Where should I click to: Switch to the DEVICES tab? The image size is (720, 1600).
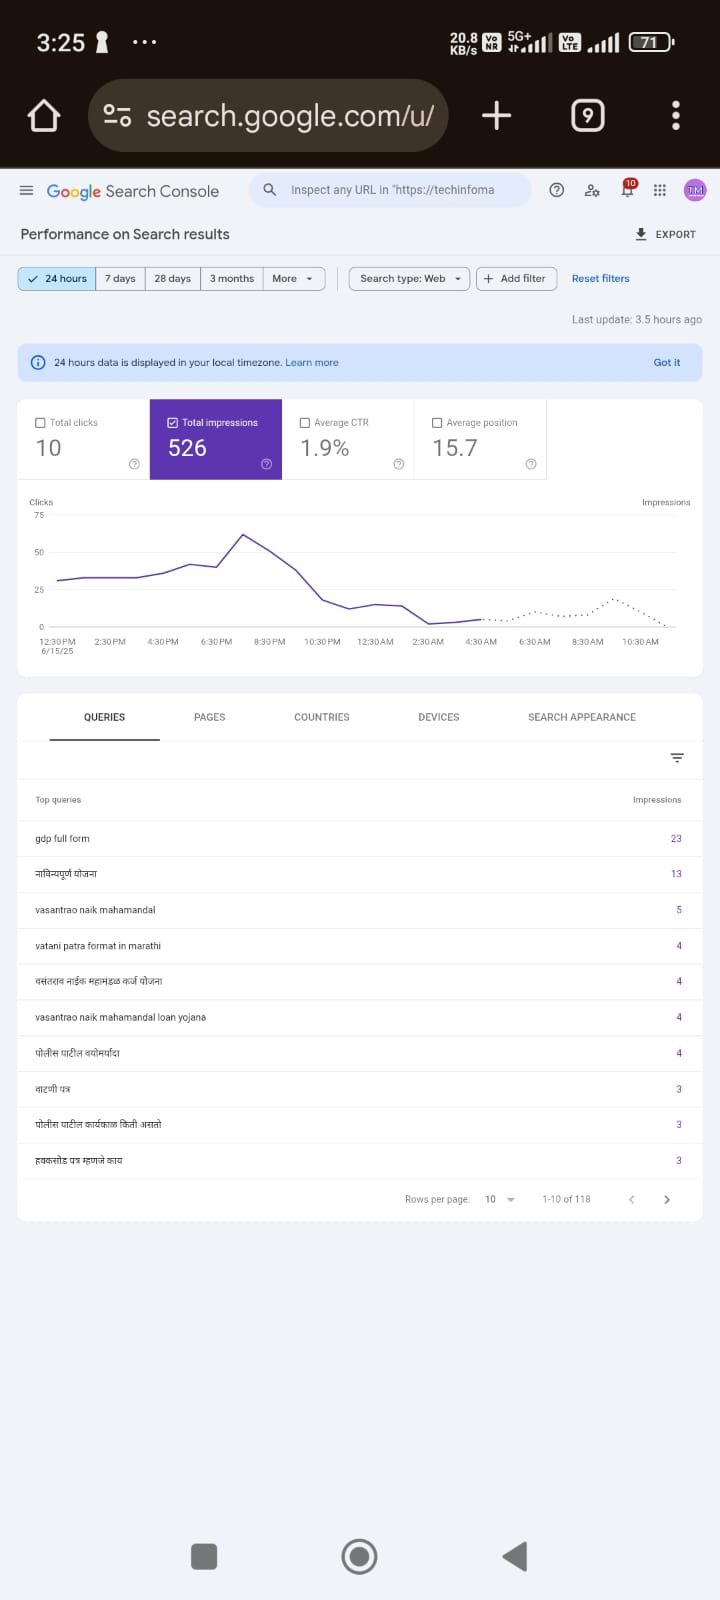pos(439,717)
